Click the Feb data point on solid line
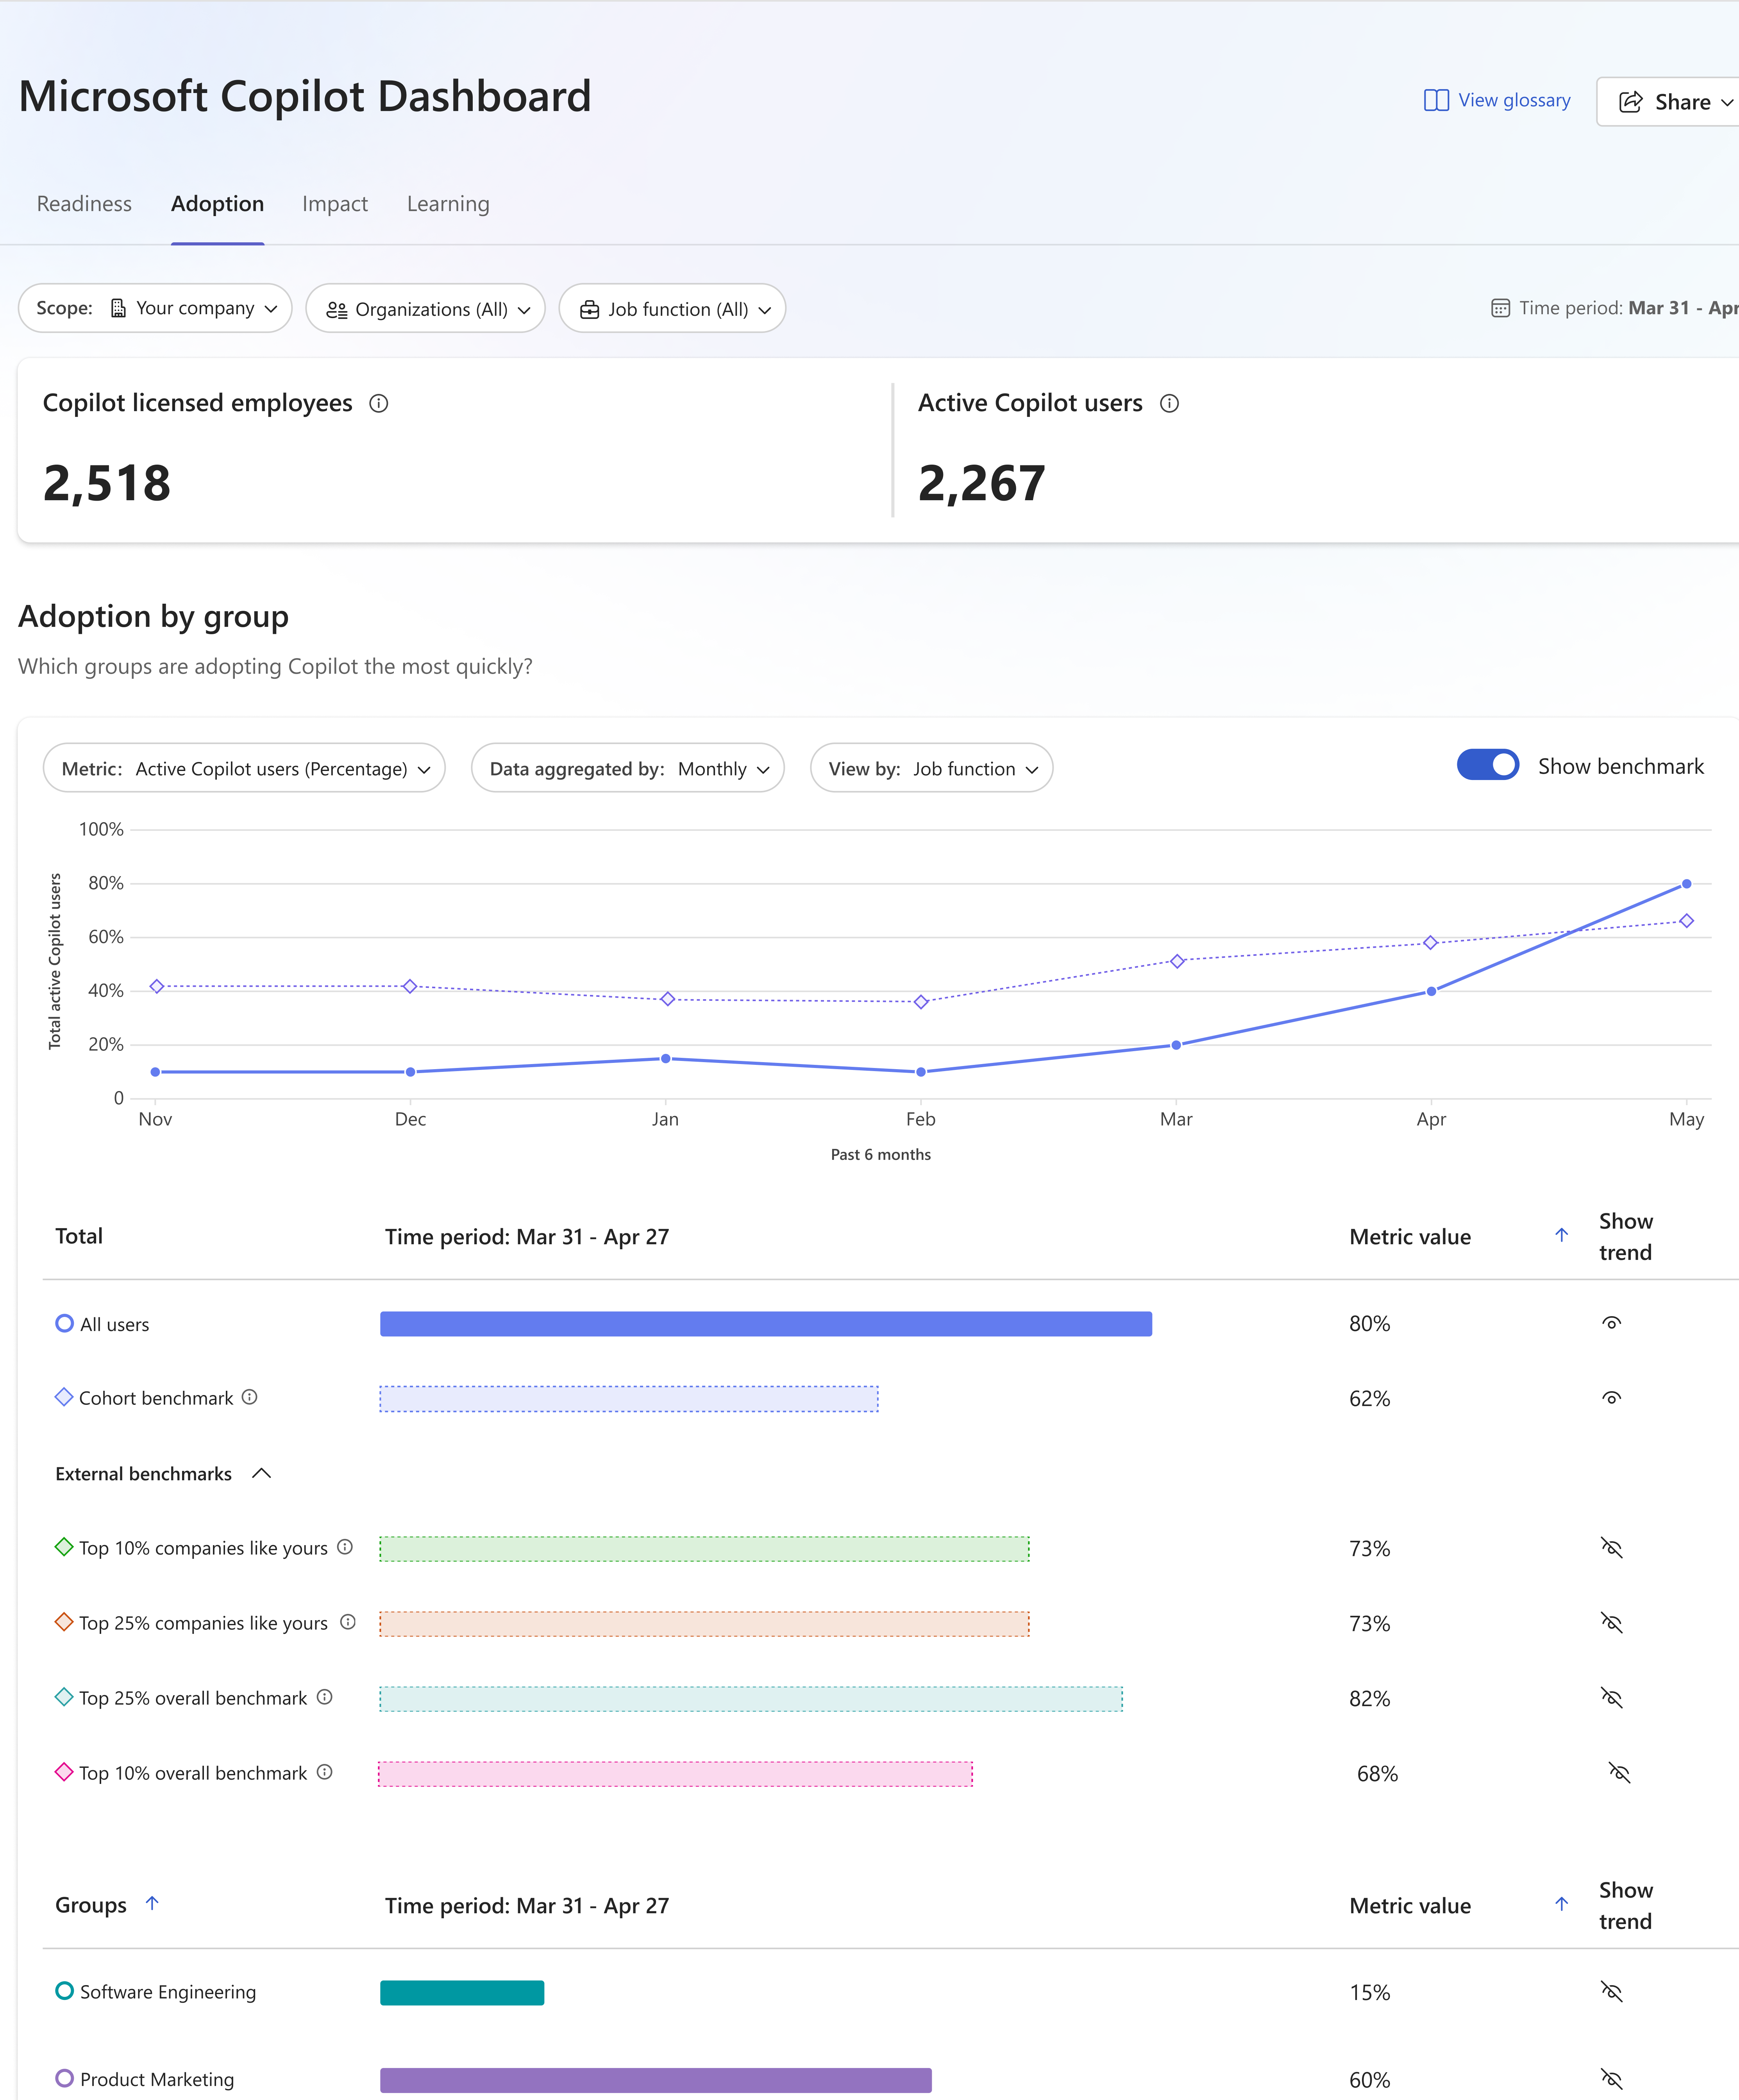Screen dimensions: 1739x2100 (921, 1072)
